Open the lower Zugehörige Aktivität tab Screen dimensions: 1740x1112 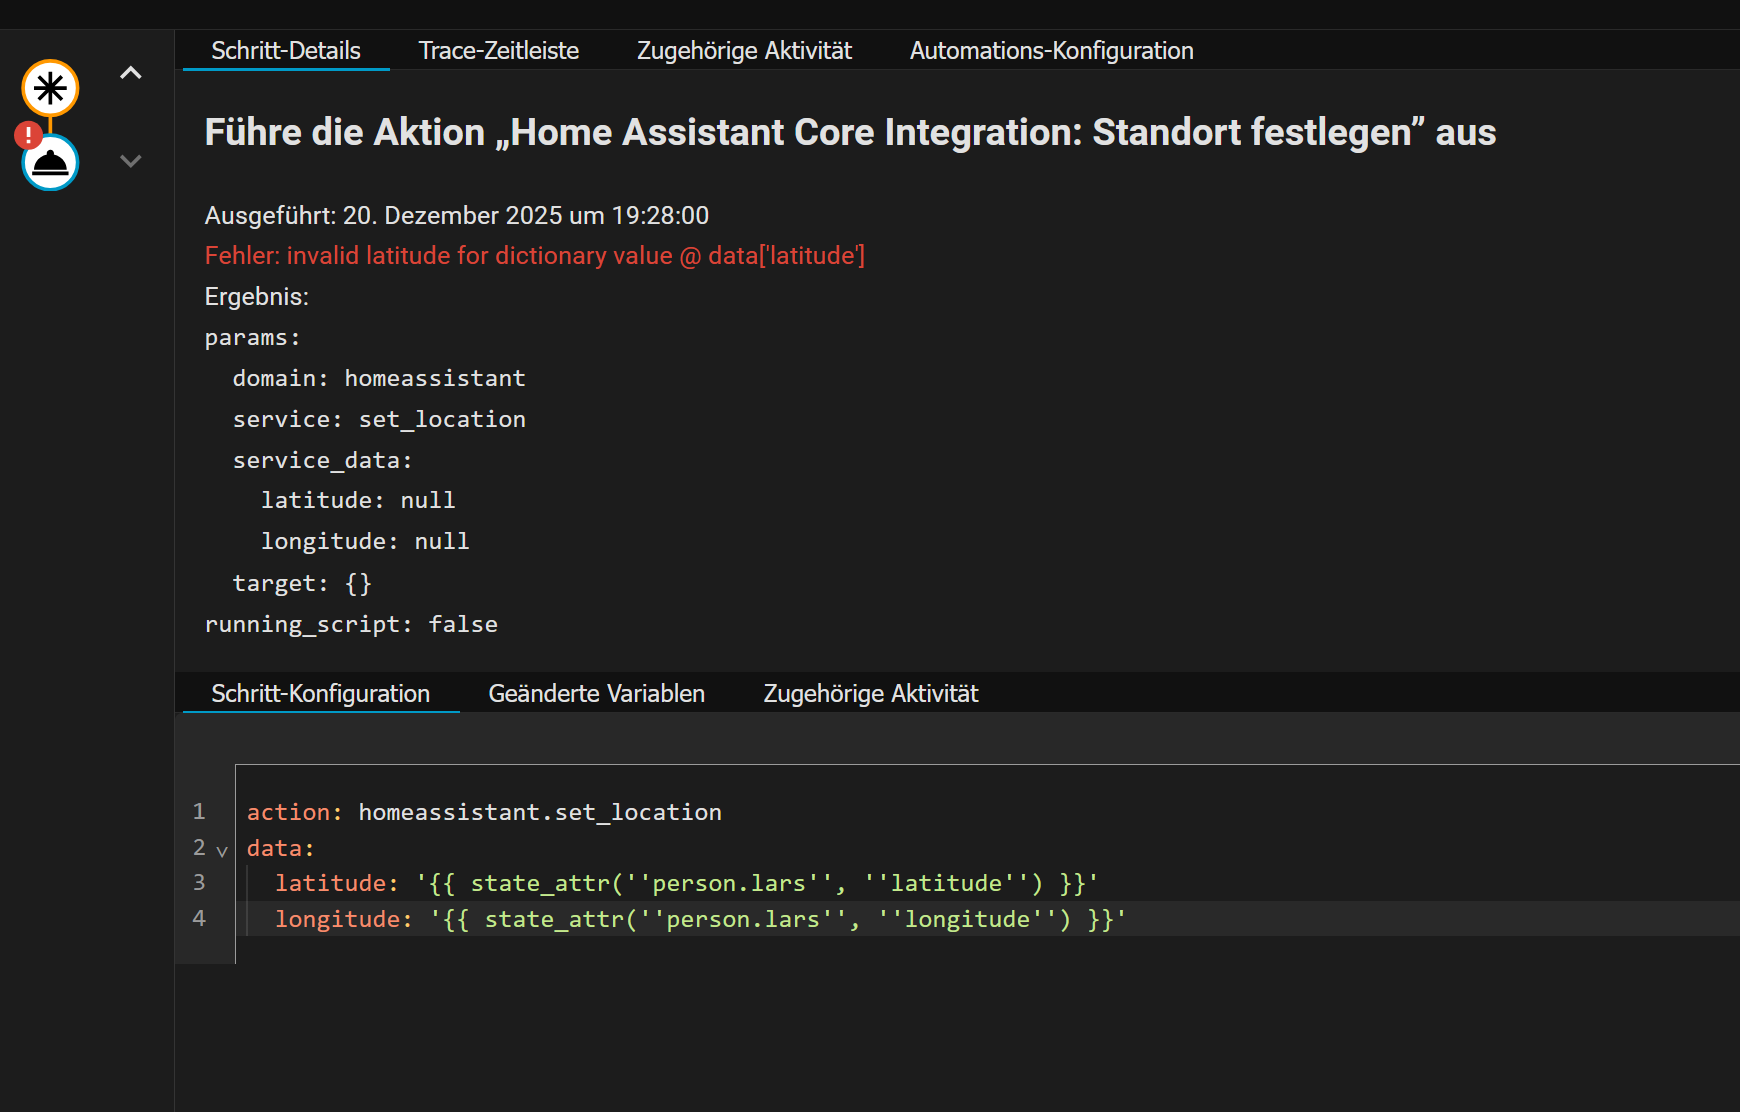click(x=870, y=694)
